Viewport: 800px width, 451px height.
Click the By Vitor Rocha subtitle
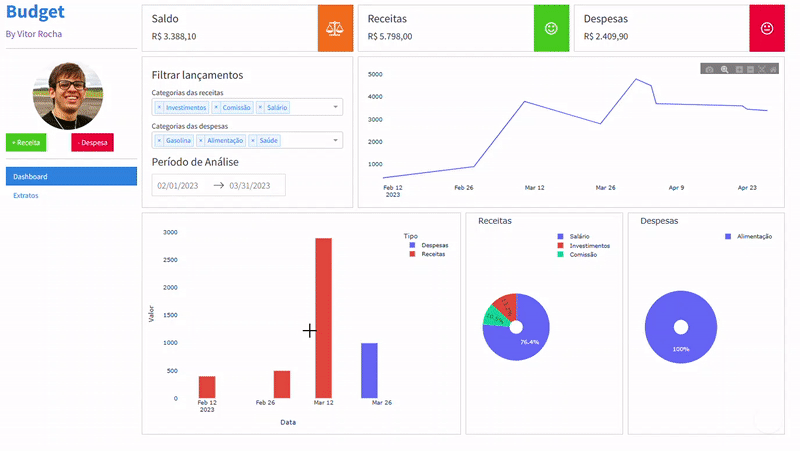coord(34,34)
